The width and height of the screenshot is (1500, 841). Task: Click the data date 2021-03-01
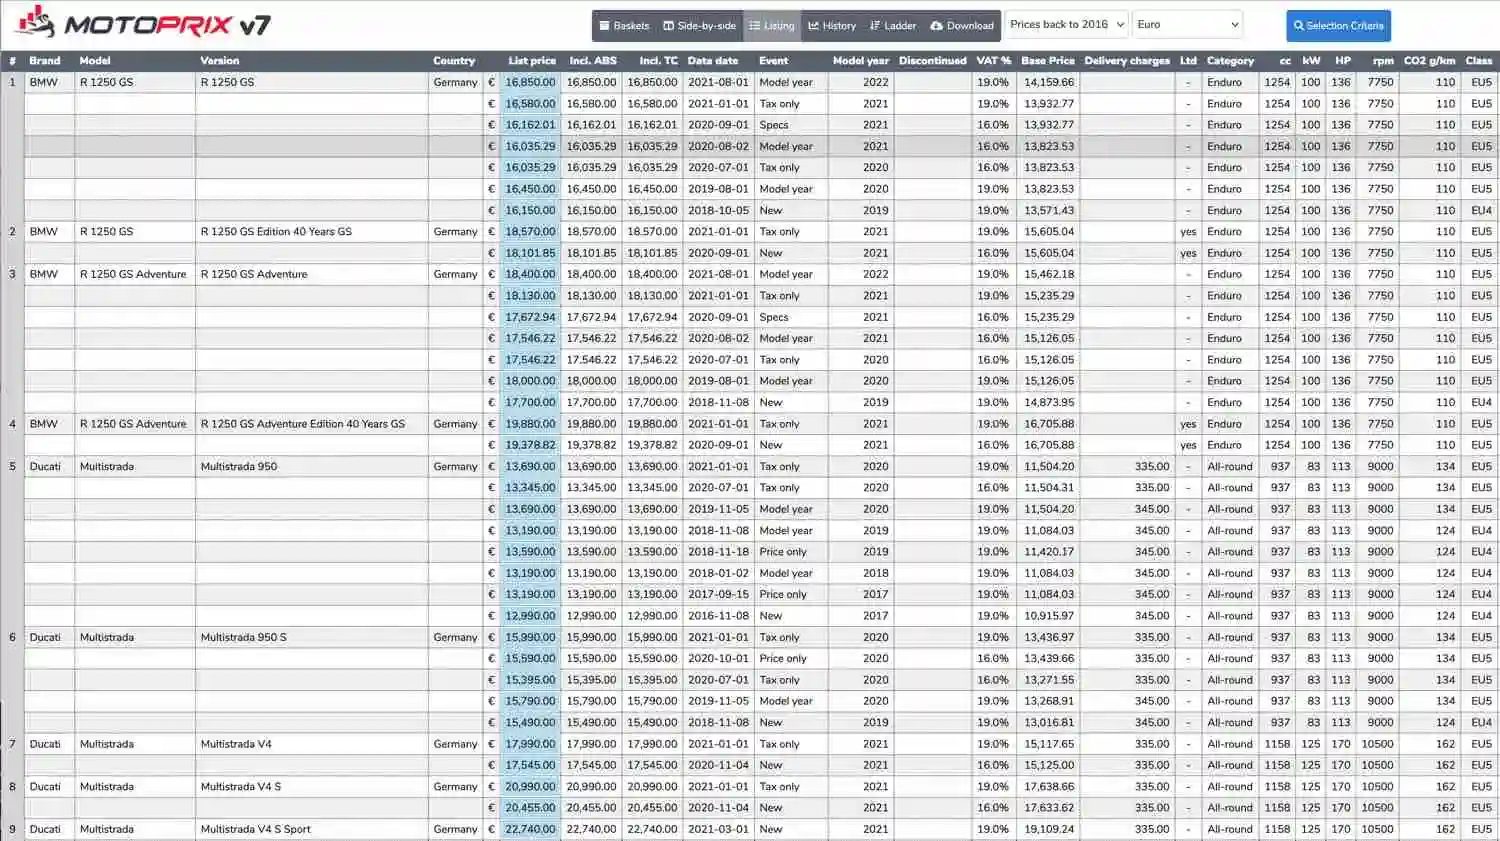pos(718,829)
